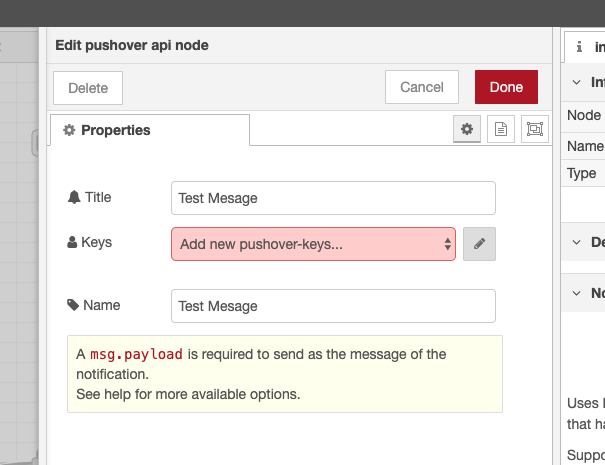Open the node description document icon

point(501,130)
